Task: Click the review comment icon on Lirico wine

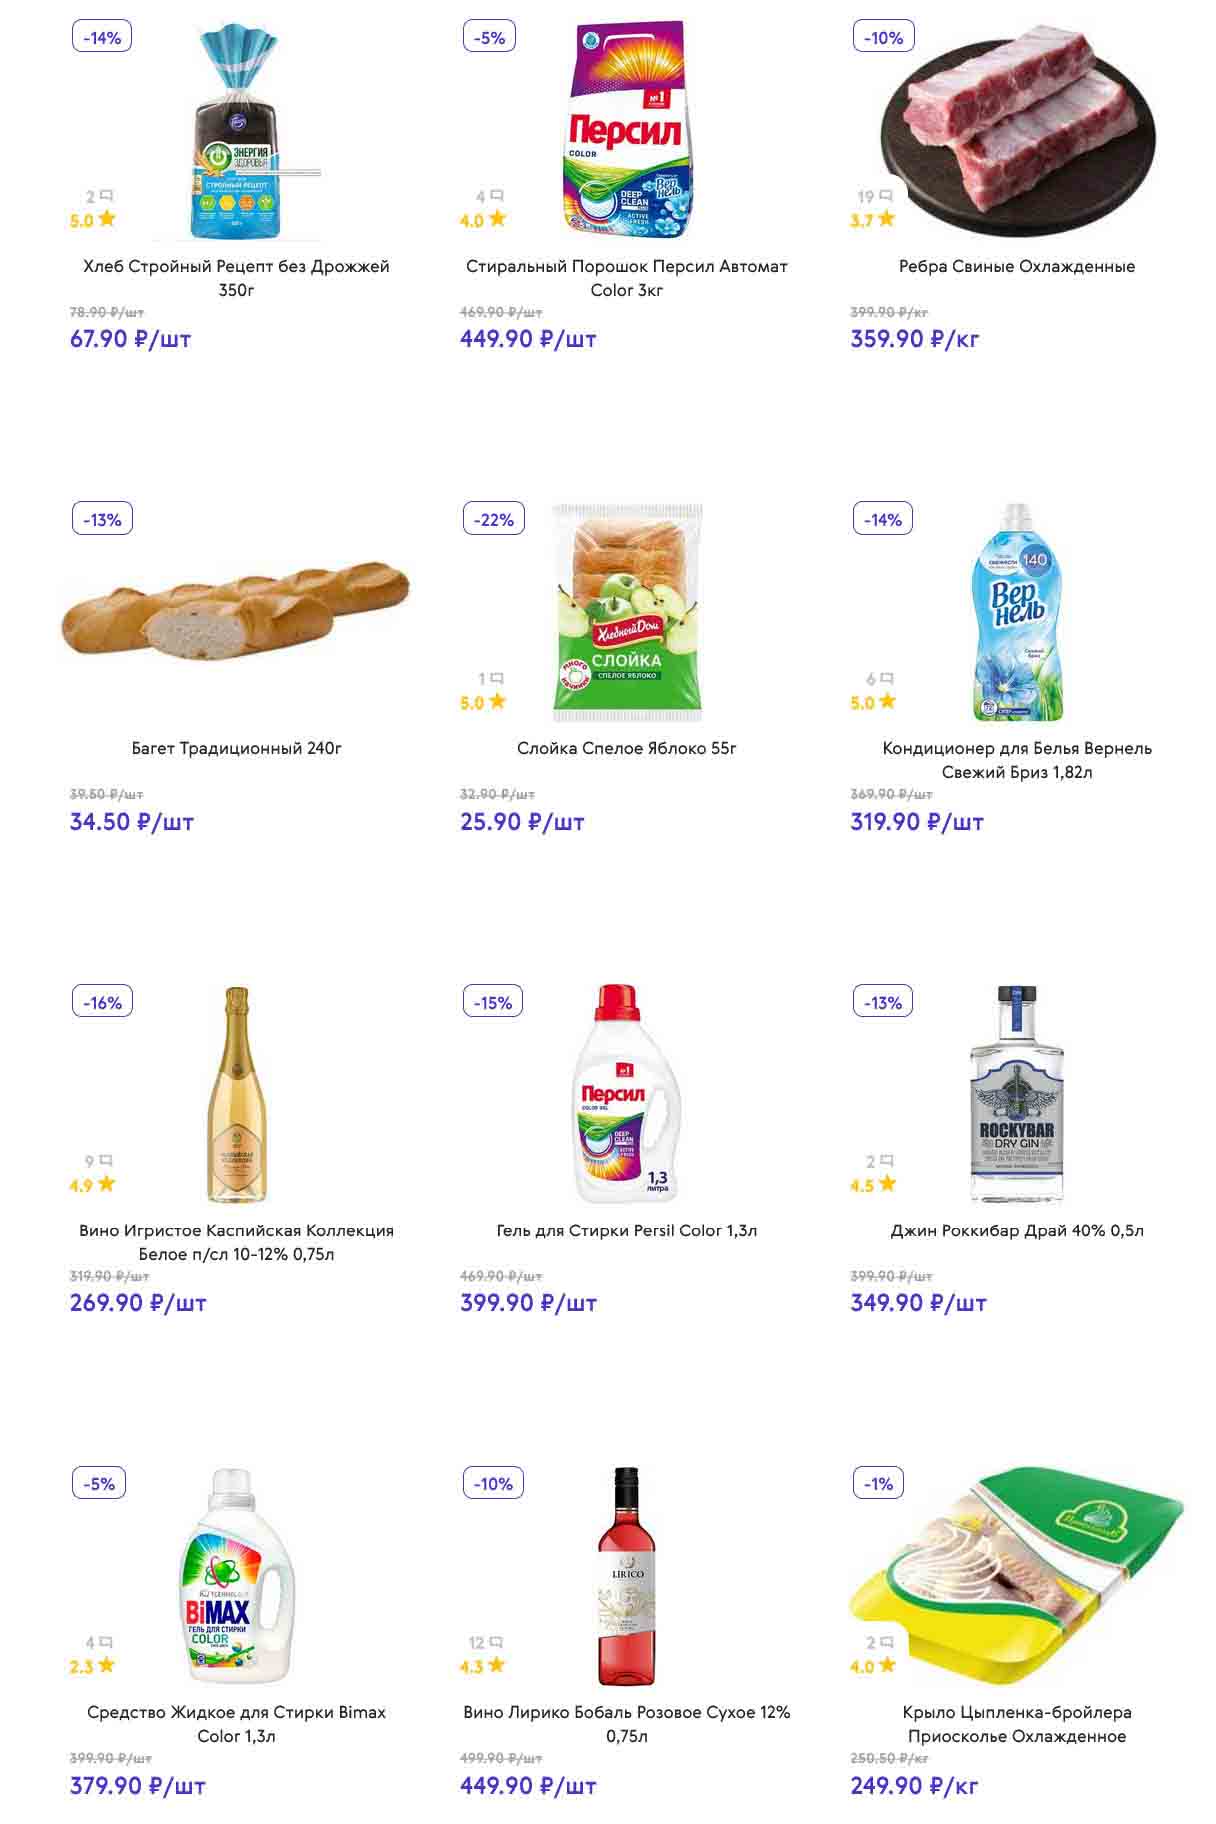Action: tap(496, 1642)
